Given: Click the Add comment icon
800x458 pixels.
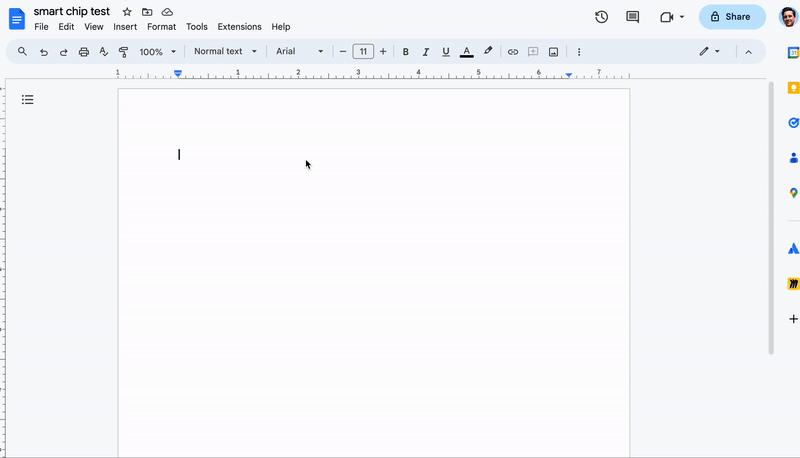Looking at the screenshot, I should pyautogui.click(x=533, y=52).
